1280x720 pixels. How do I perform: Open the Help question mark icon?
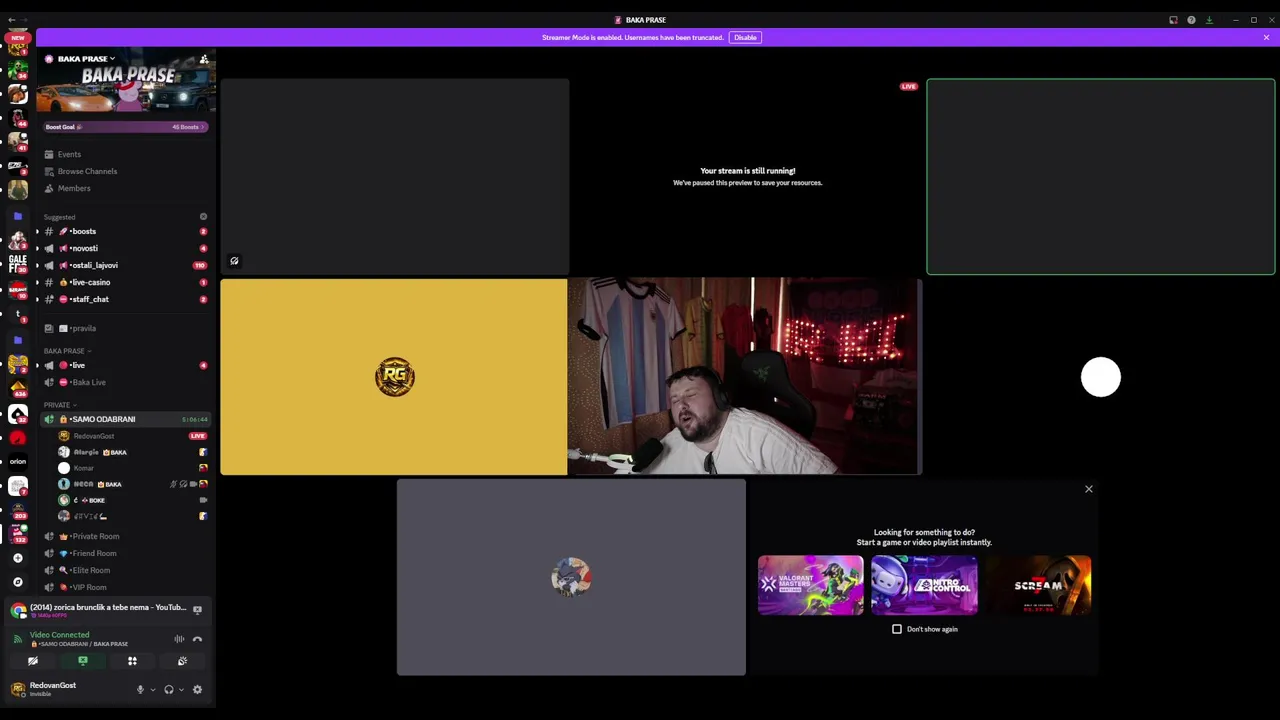[x=1191, y=20]
